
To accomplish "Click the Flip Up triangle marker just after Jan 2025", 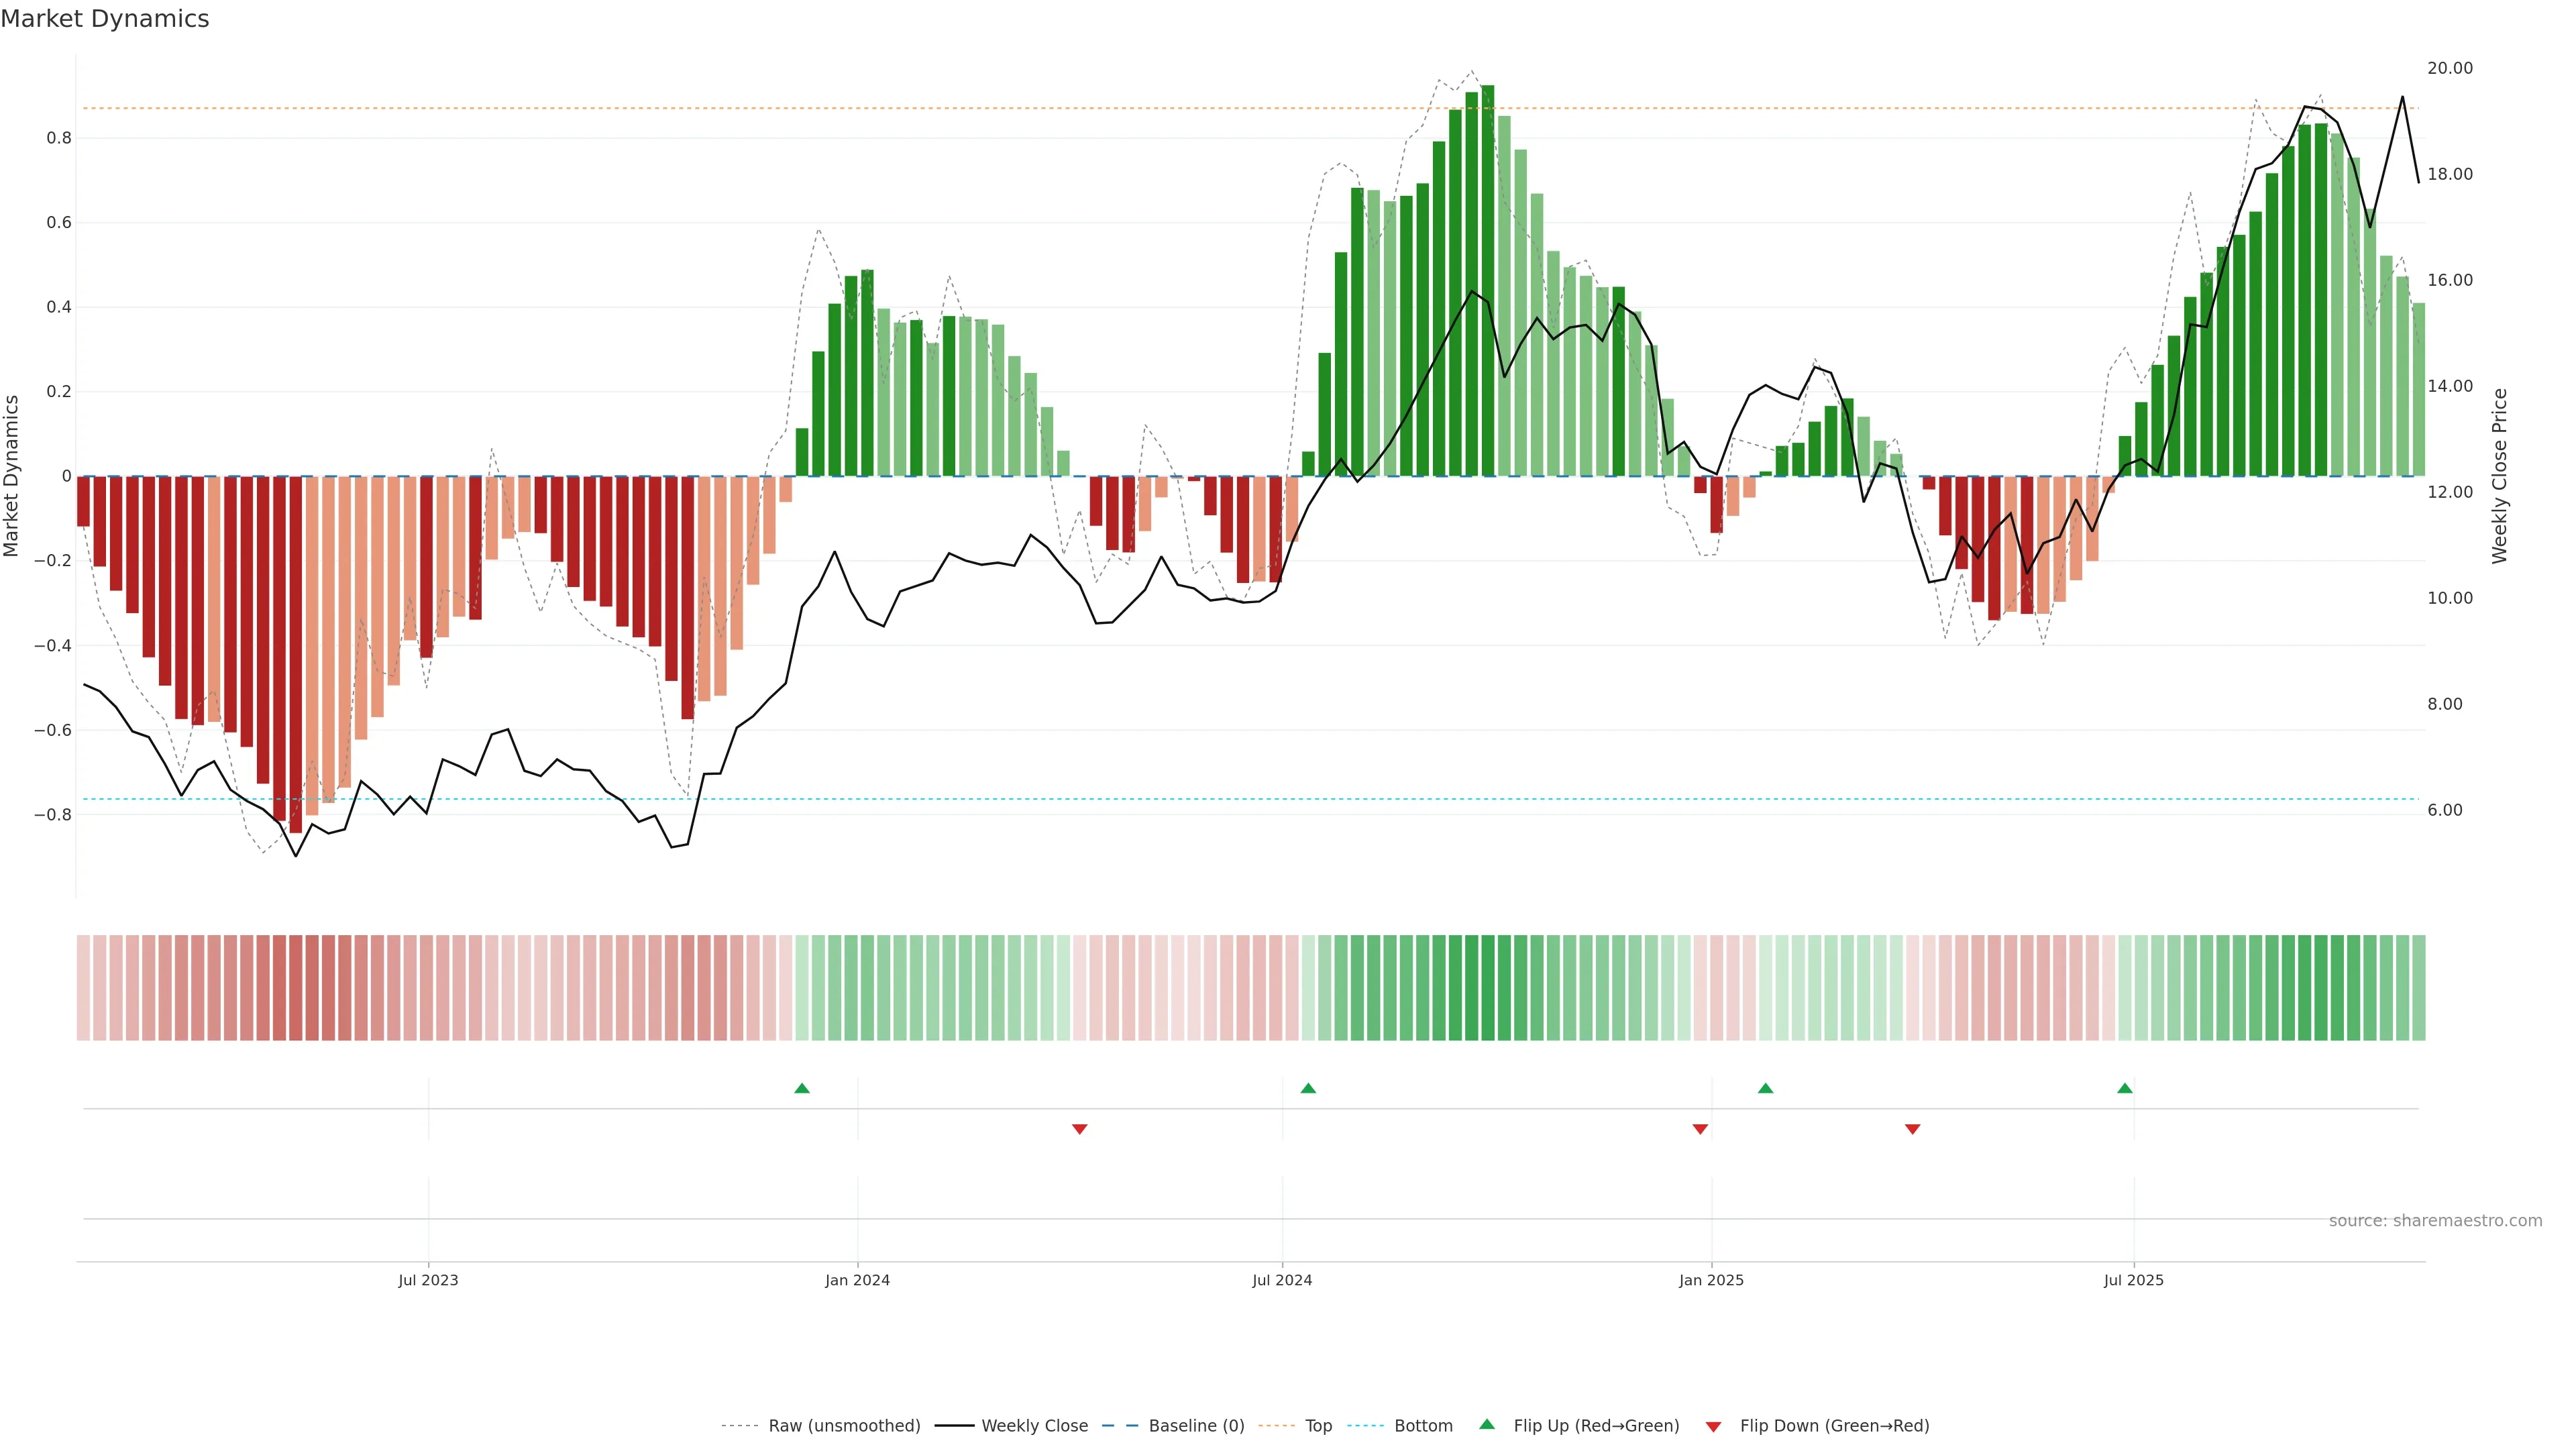I will click(1766, 1088).
